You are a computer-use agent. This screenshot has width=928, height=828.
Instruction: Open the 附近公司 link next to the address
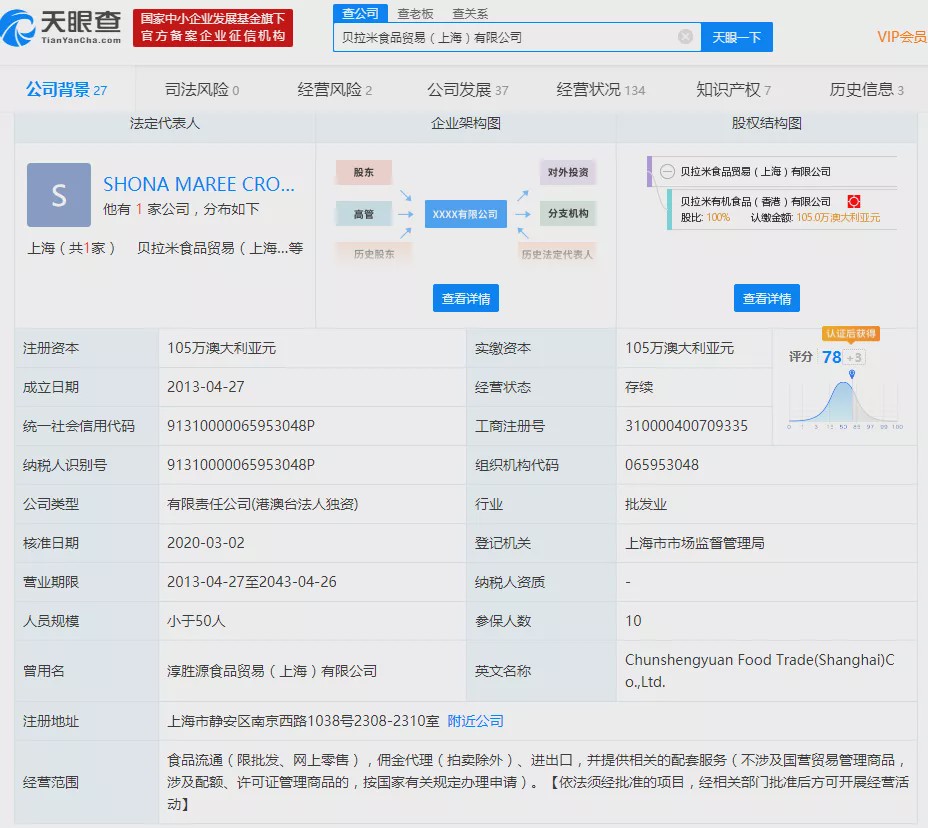click(x=473, y=721)
